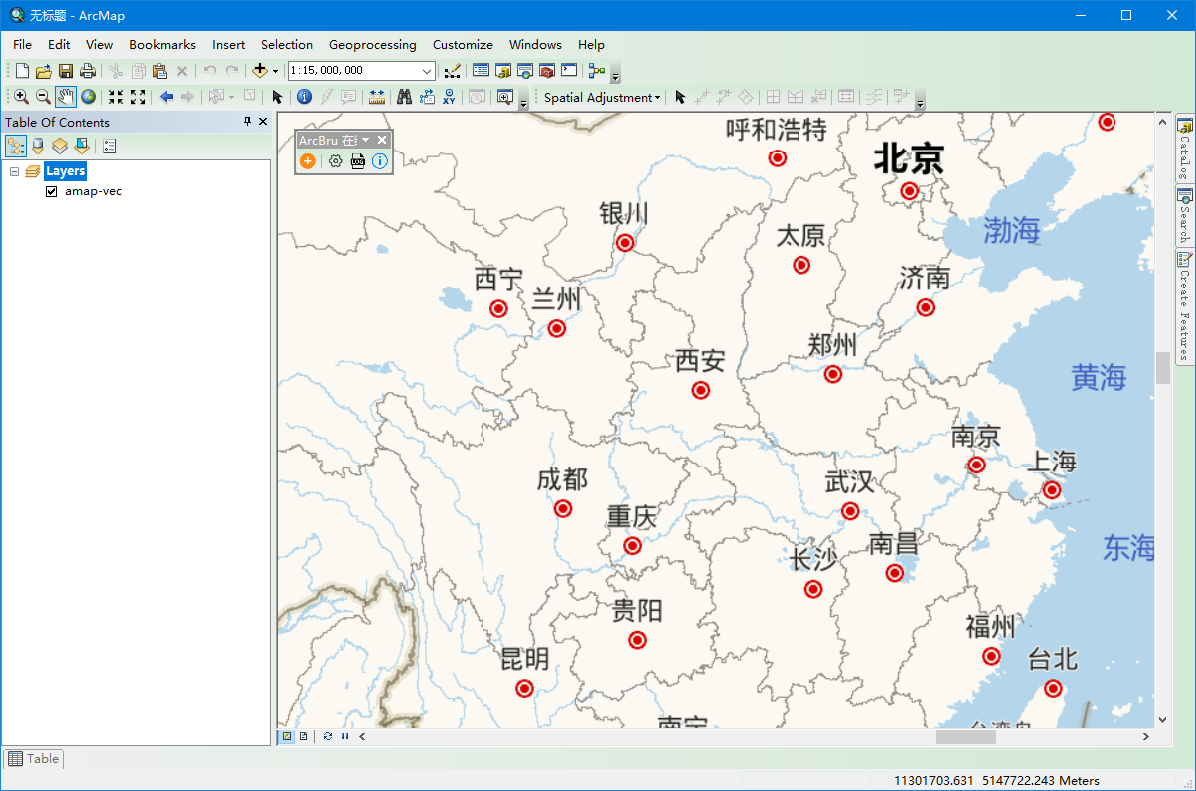Launch ModelBuilder window
The height and width of the screenshot is (791, 1196).
pos(596,71)
